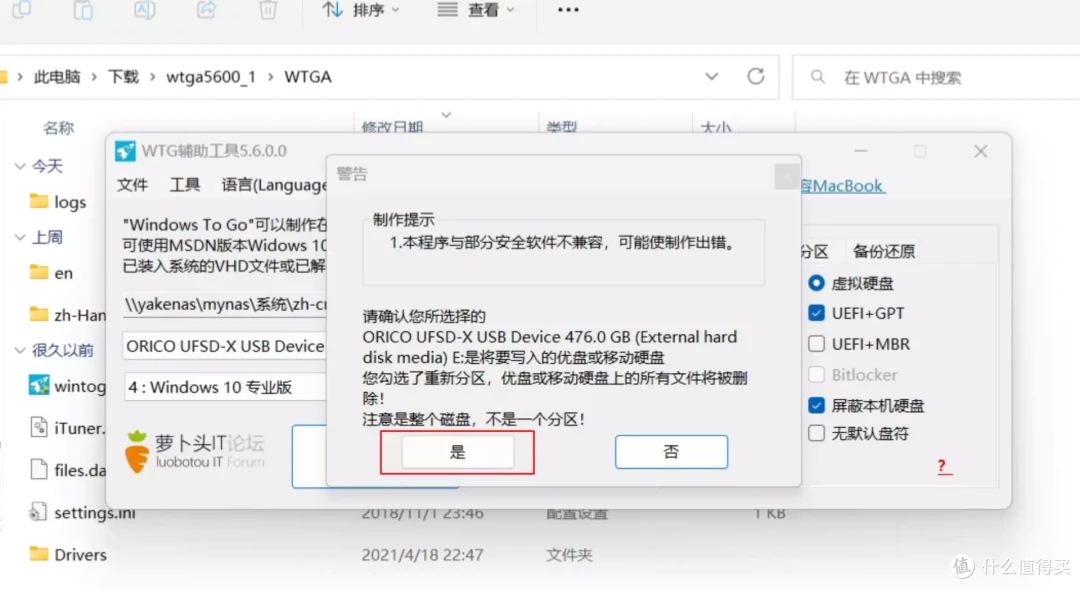Click the 否 button in the warning dialog
1080x589 pixels.
click(671, 452)
